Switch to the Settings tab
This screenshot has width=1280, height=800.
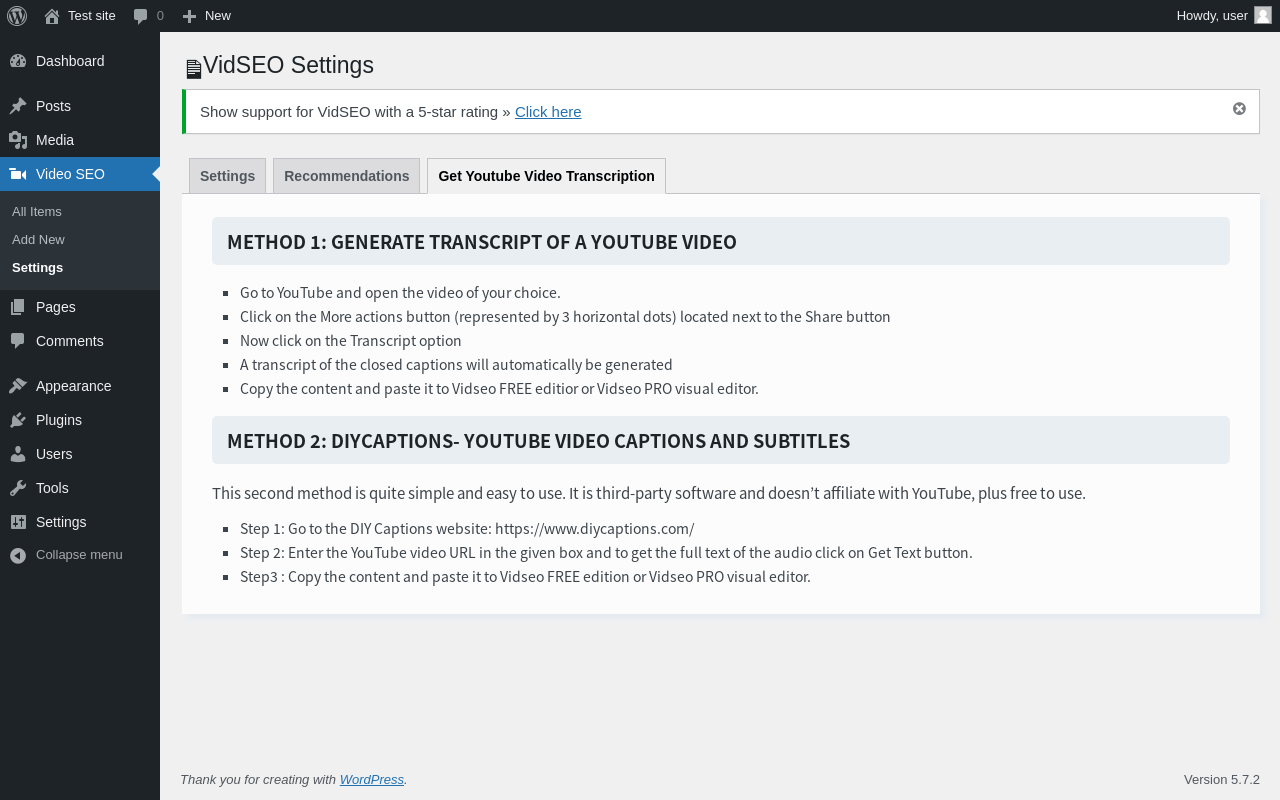point(227,176)
